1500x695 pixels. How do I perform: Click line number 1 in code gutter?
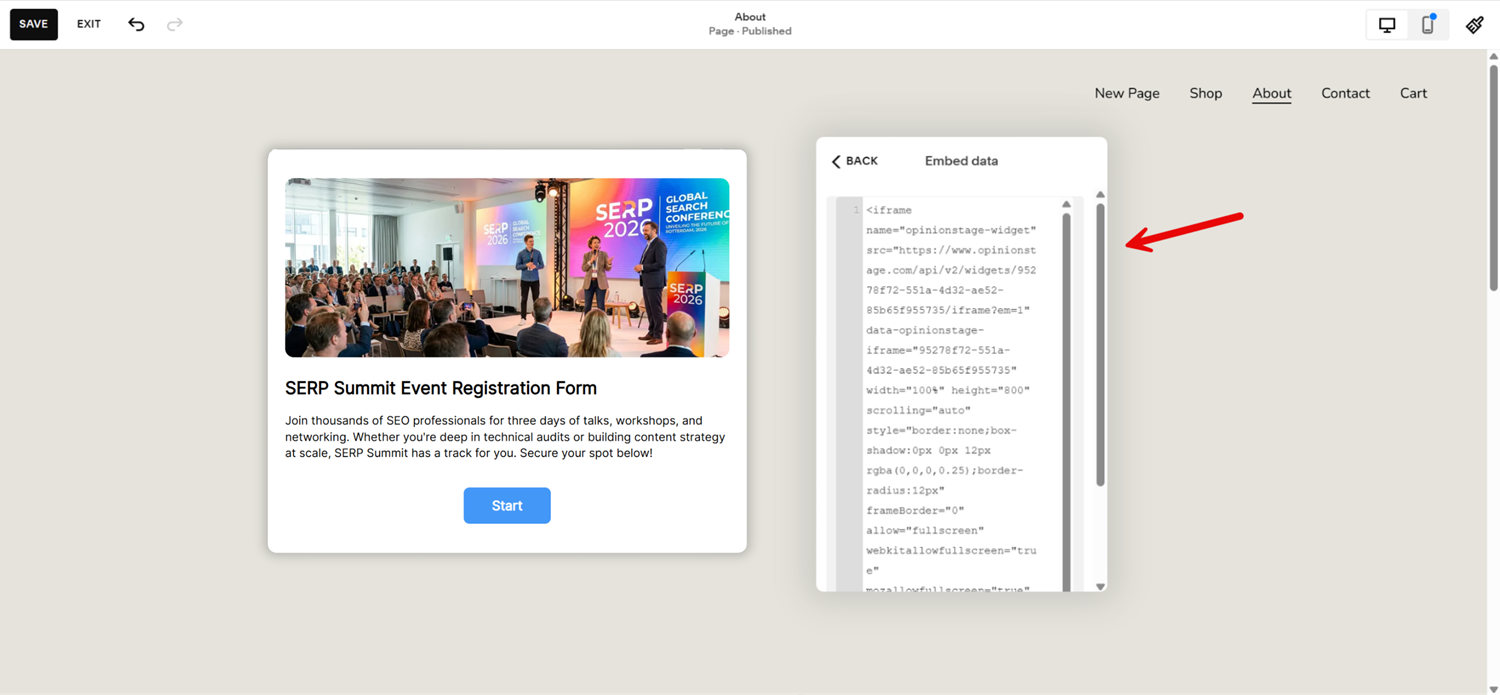pos(855,210)
